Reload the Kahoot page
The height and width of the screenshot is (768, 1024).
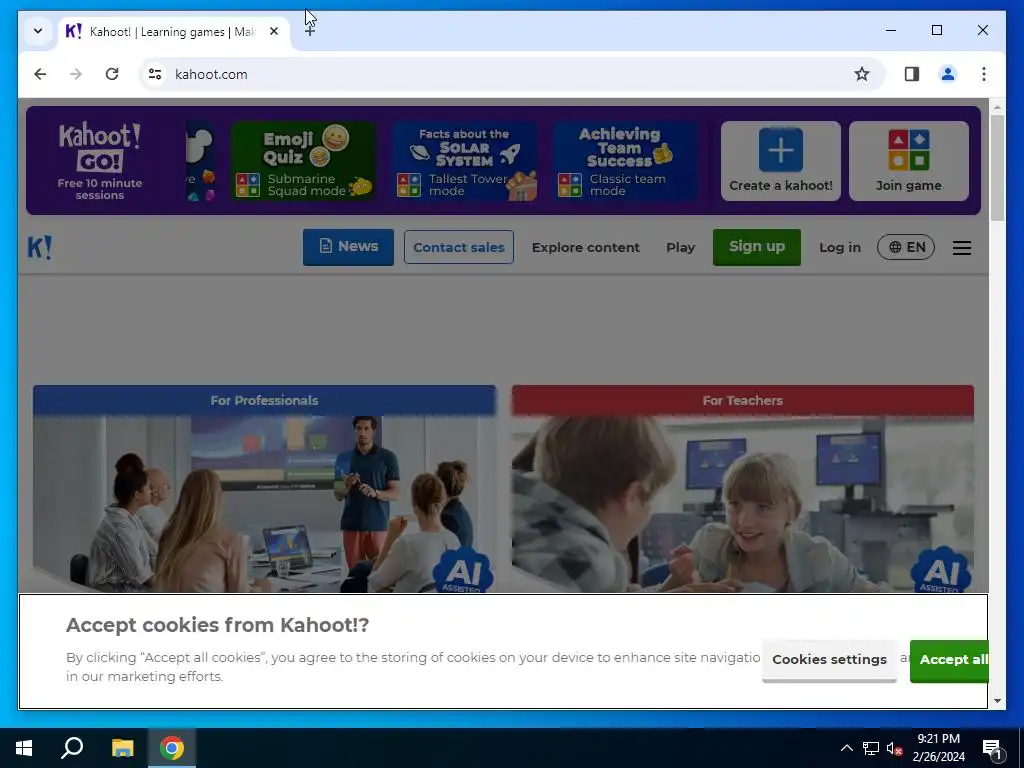click(112, 74)
